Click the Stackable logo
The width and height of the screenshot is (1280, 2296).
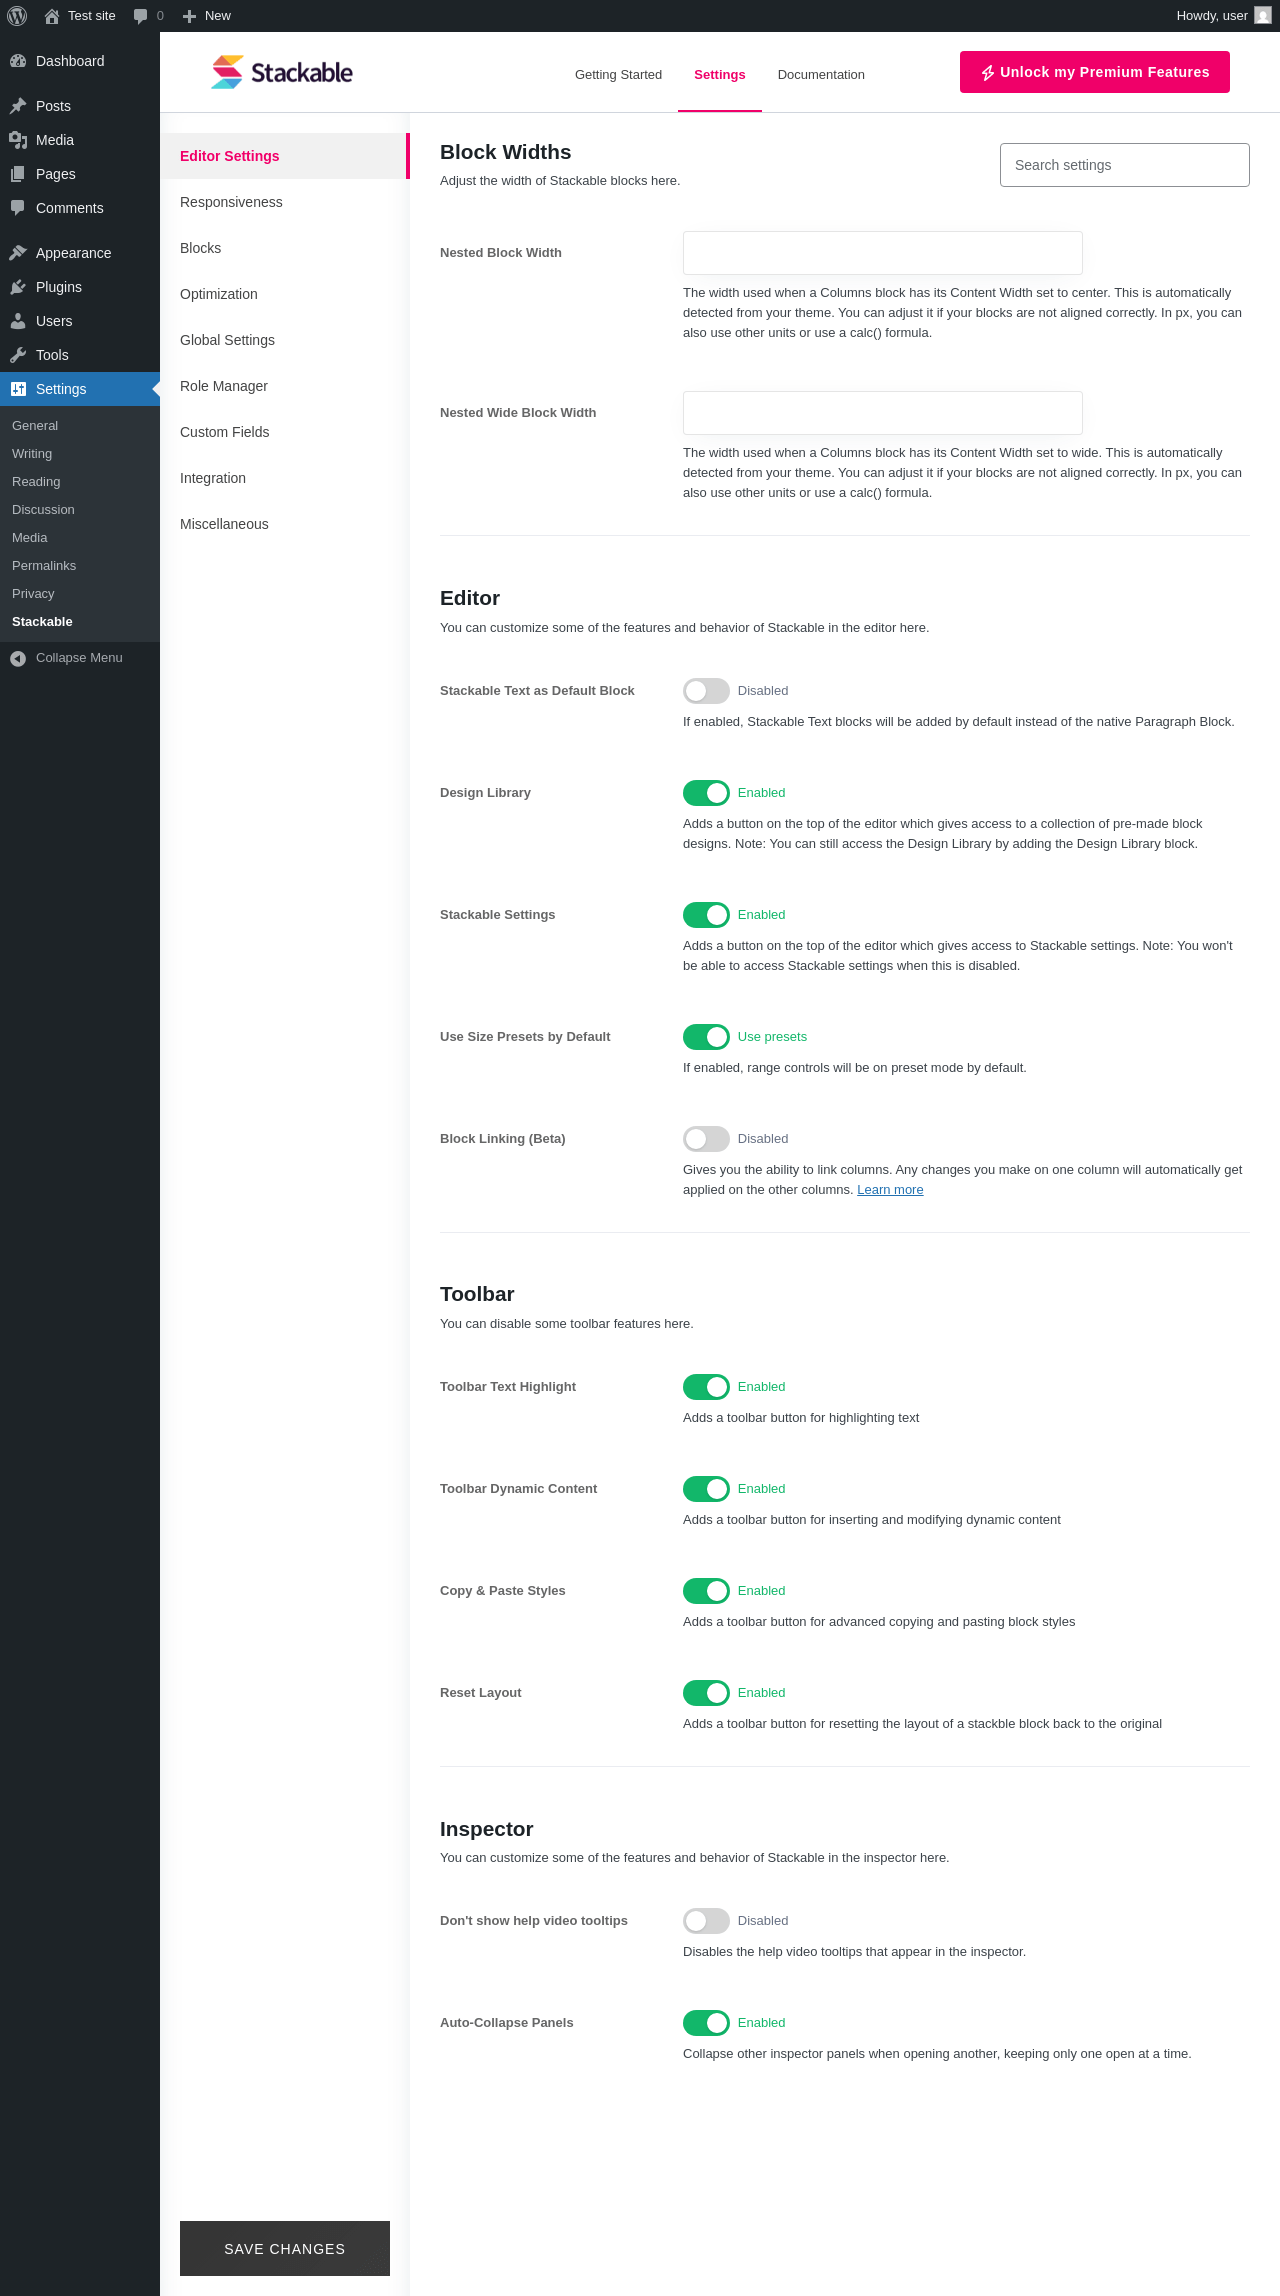point(282,73)
